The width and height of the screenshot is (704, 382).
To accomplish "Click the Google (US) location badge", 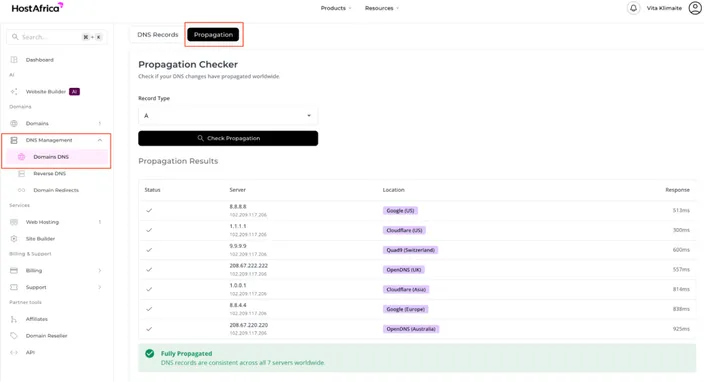I will pos(400,211).
